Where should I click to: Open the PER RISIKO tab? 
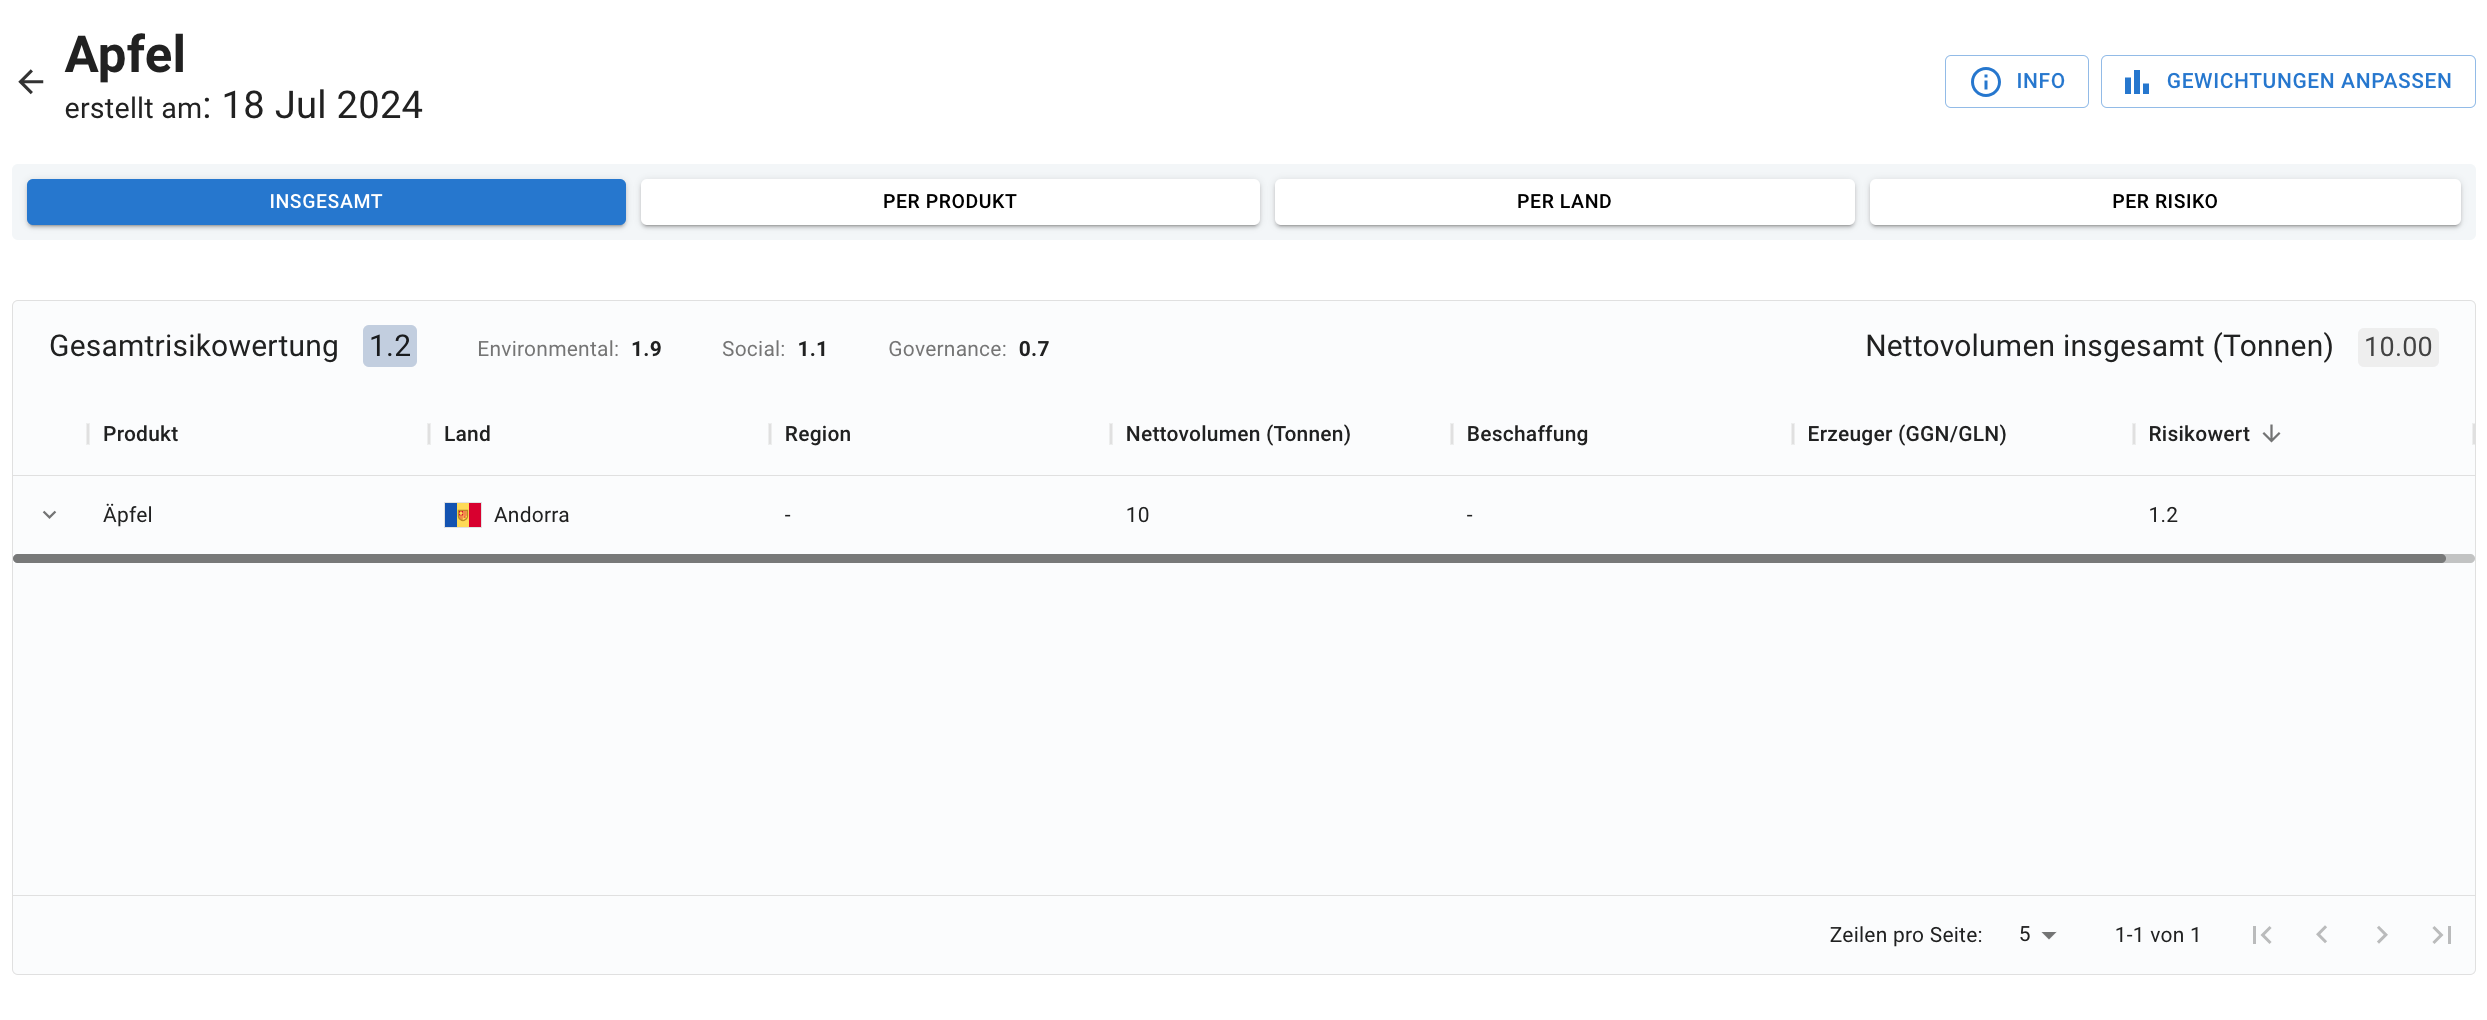tap(2165, 202)
